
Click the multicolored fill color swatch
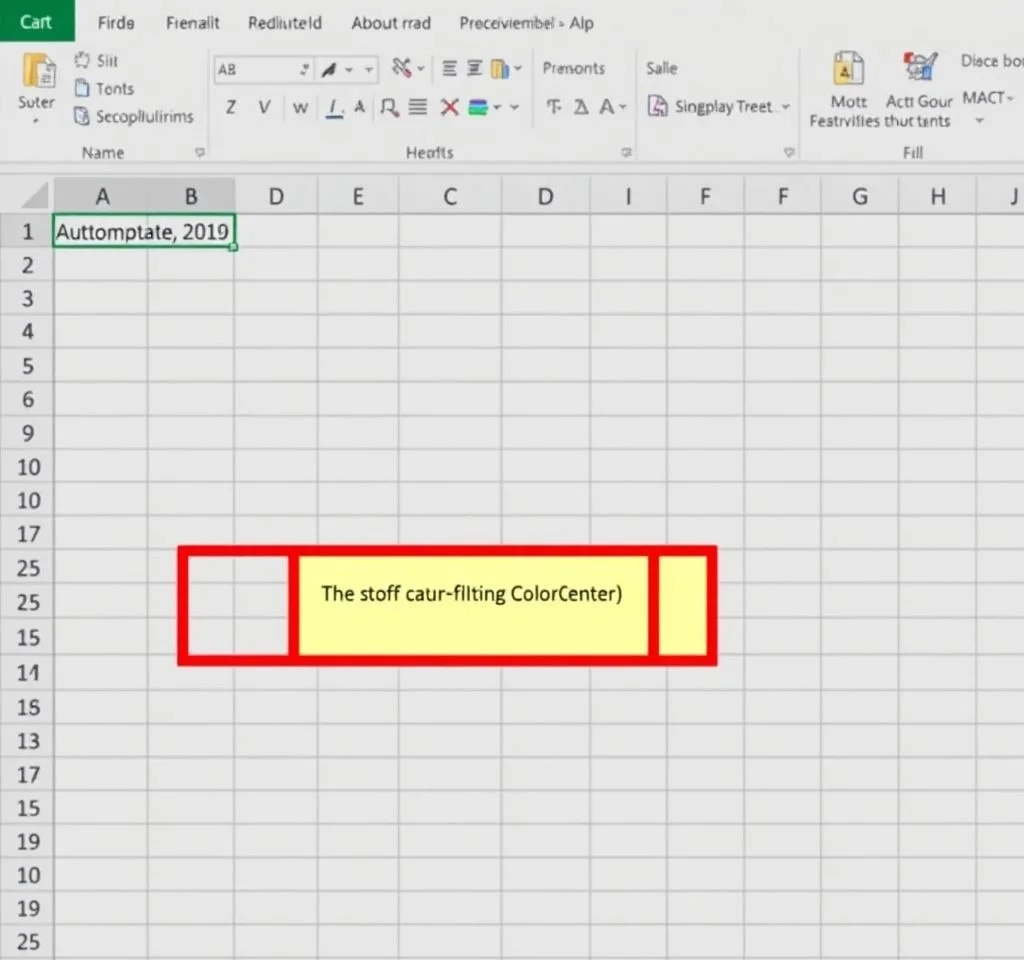pyautogui.click(x=478, y=107)
